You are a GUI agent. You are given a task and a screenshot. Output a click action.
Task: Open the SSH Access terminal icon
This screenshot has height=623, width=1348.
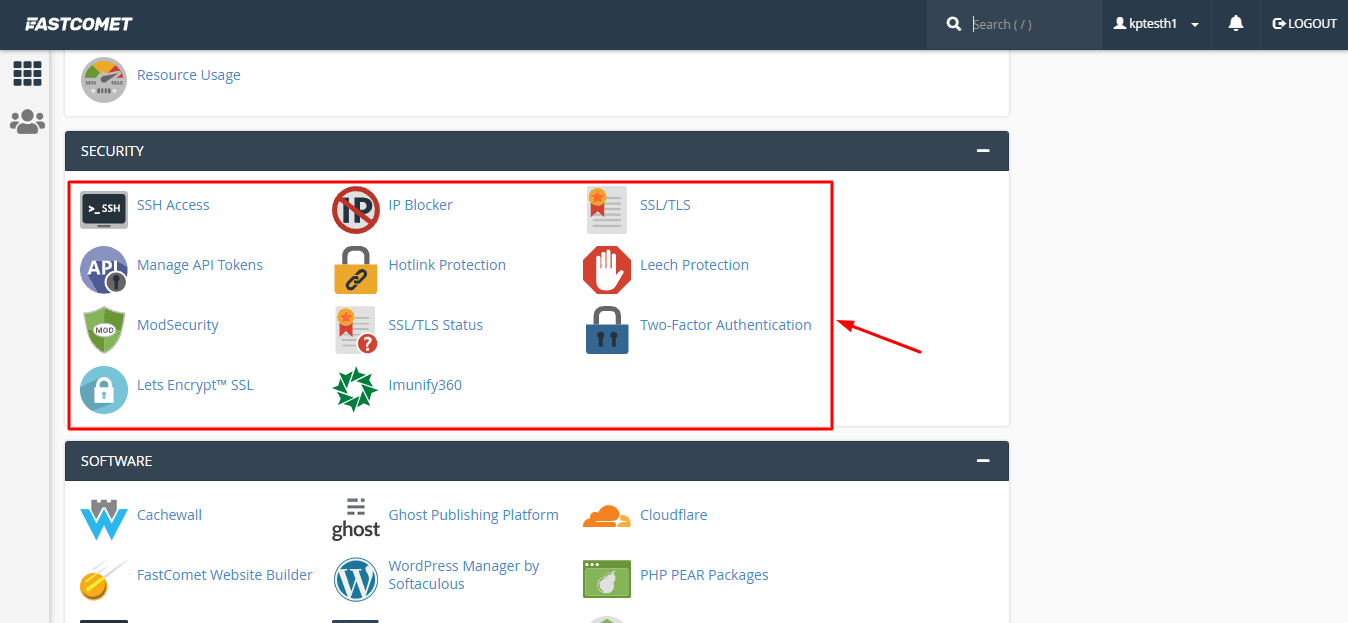point(104,209)
